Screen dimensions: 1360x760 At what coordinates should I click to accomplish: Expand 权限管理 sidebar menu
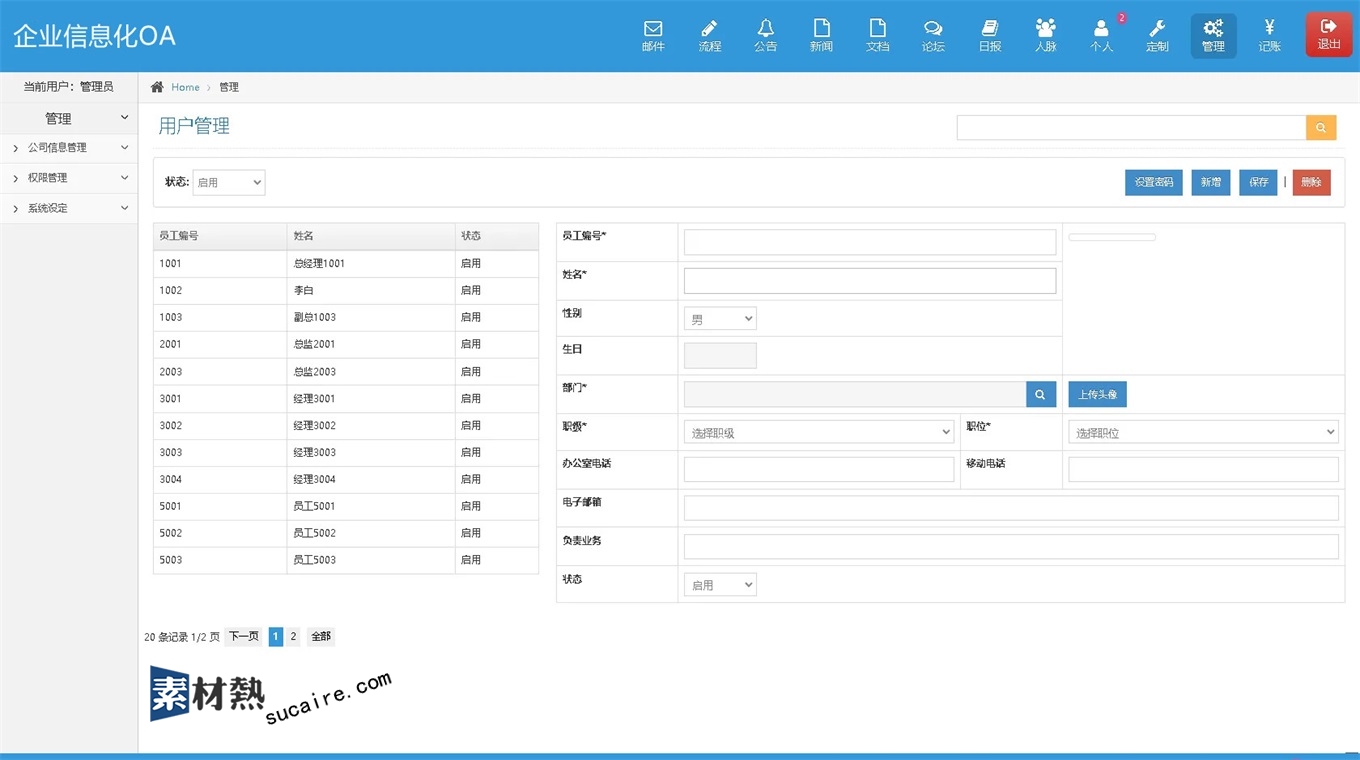[x=69, y=178]
